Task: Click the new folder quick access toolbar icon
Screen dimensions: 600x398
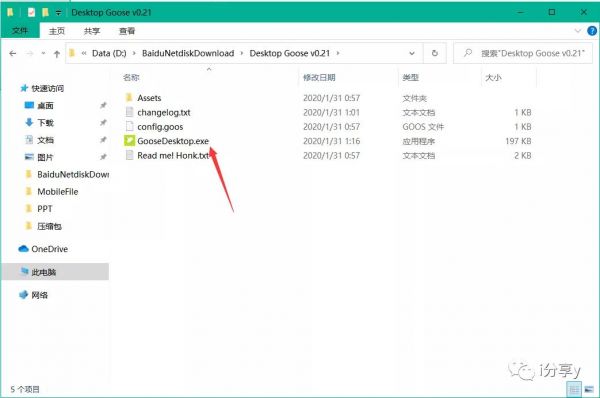Action: pos(46,12)
